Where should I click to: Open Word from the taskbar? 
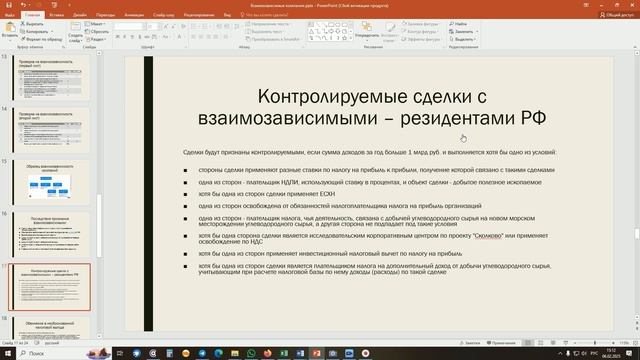pos(300,353)
